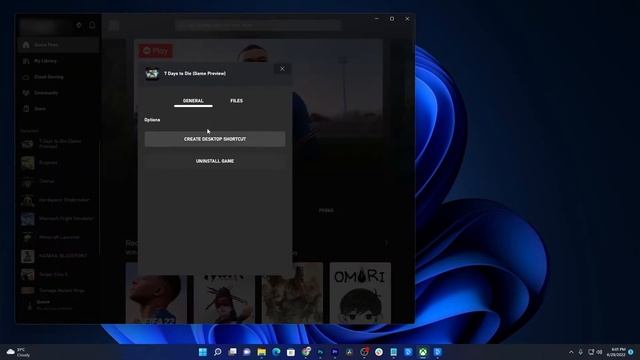Select Minecraft Launcher in sidebar list
Screen dimensions: 640x360
[x=58, y=237]
